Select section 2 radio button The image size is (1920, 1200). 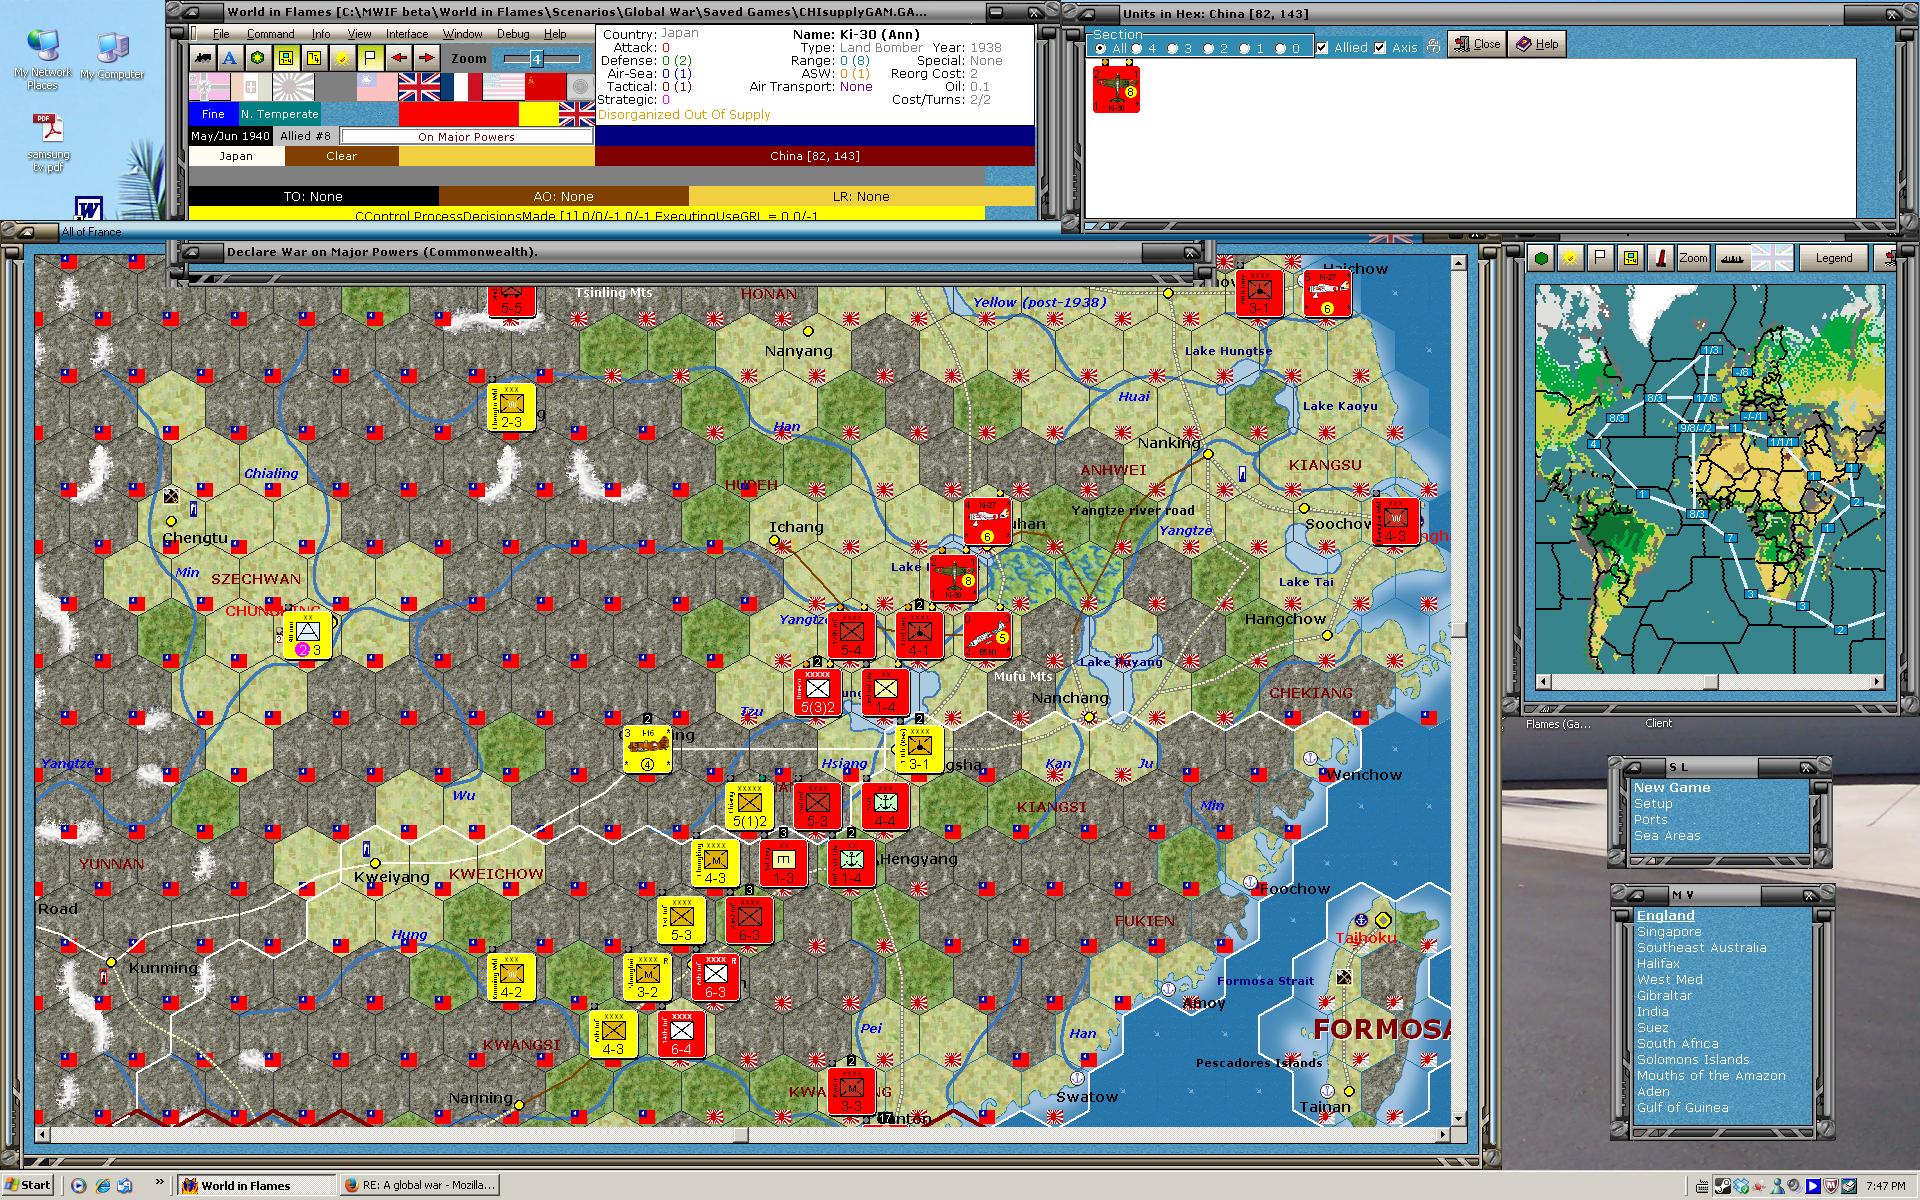pyautogui.click(x=1209, y=48)
